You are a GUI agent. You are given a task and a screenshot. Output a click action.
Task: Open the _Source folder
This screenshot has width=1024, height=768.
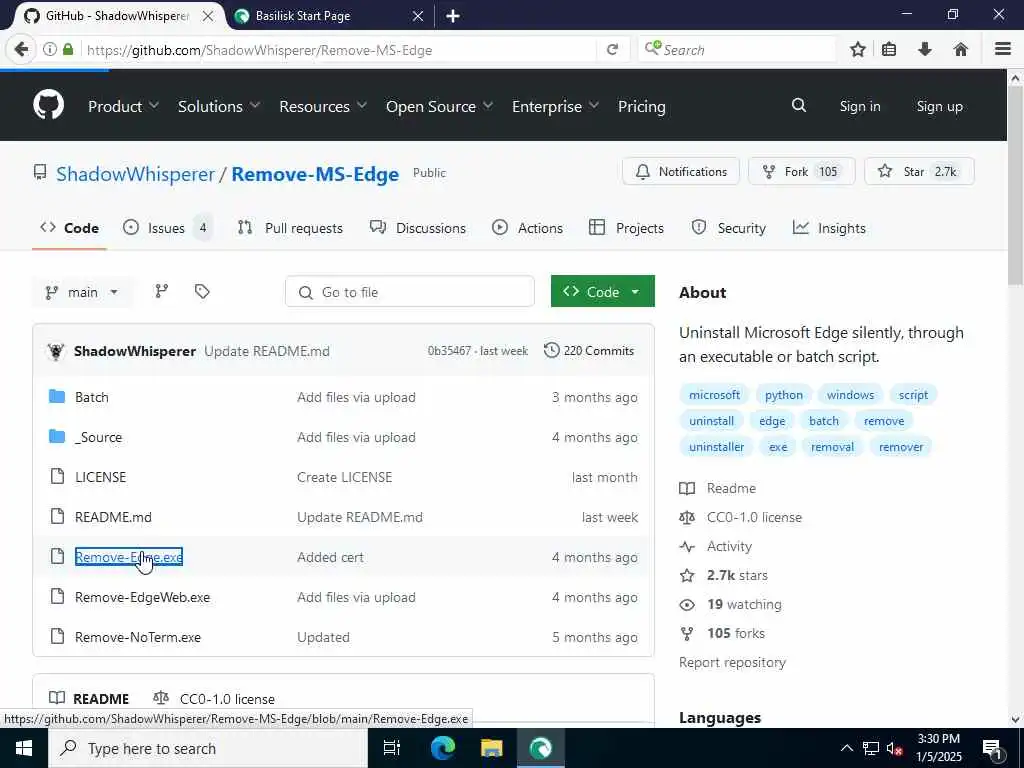click(x=98, y=437)
